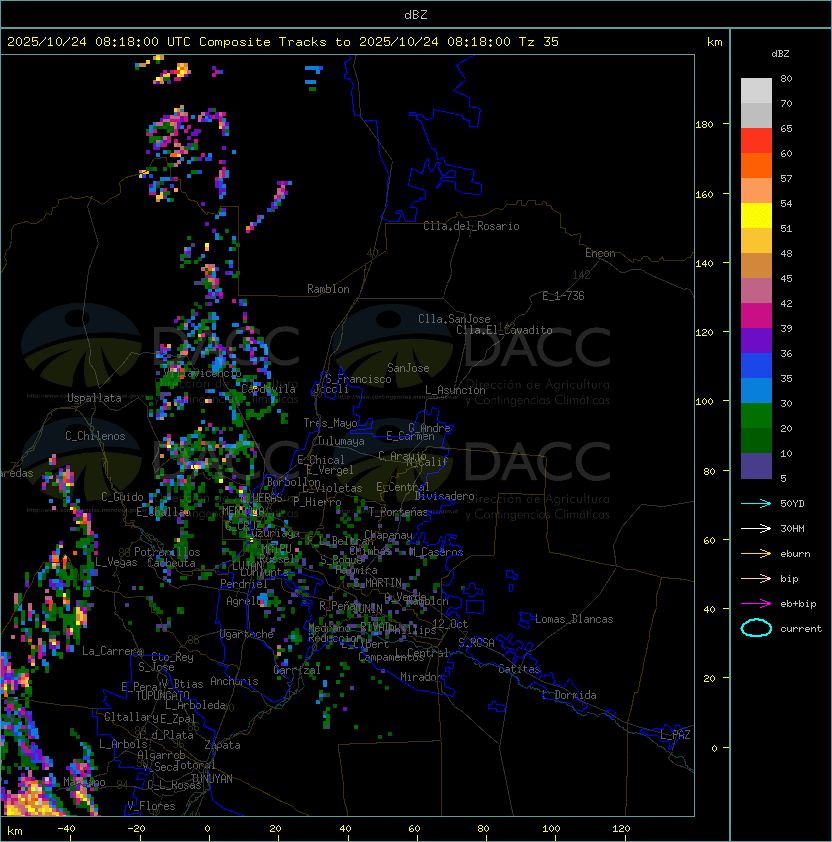Select the 54 dBZ yellow color swatch
832x842 pixels.
(x=756, y=215)
